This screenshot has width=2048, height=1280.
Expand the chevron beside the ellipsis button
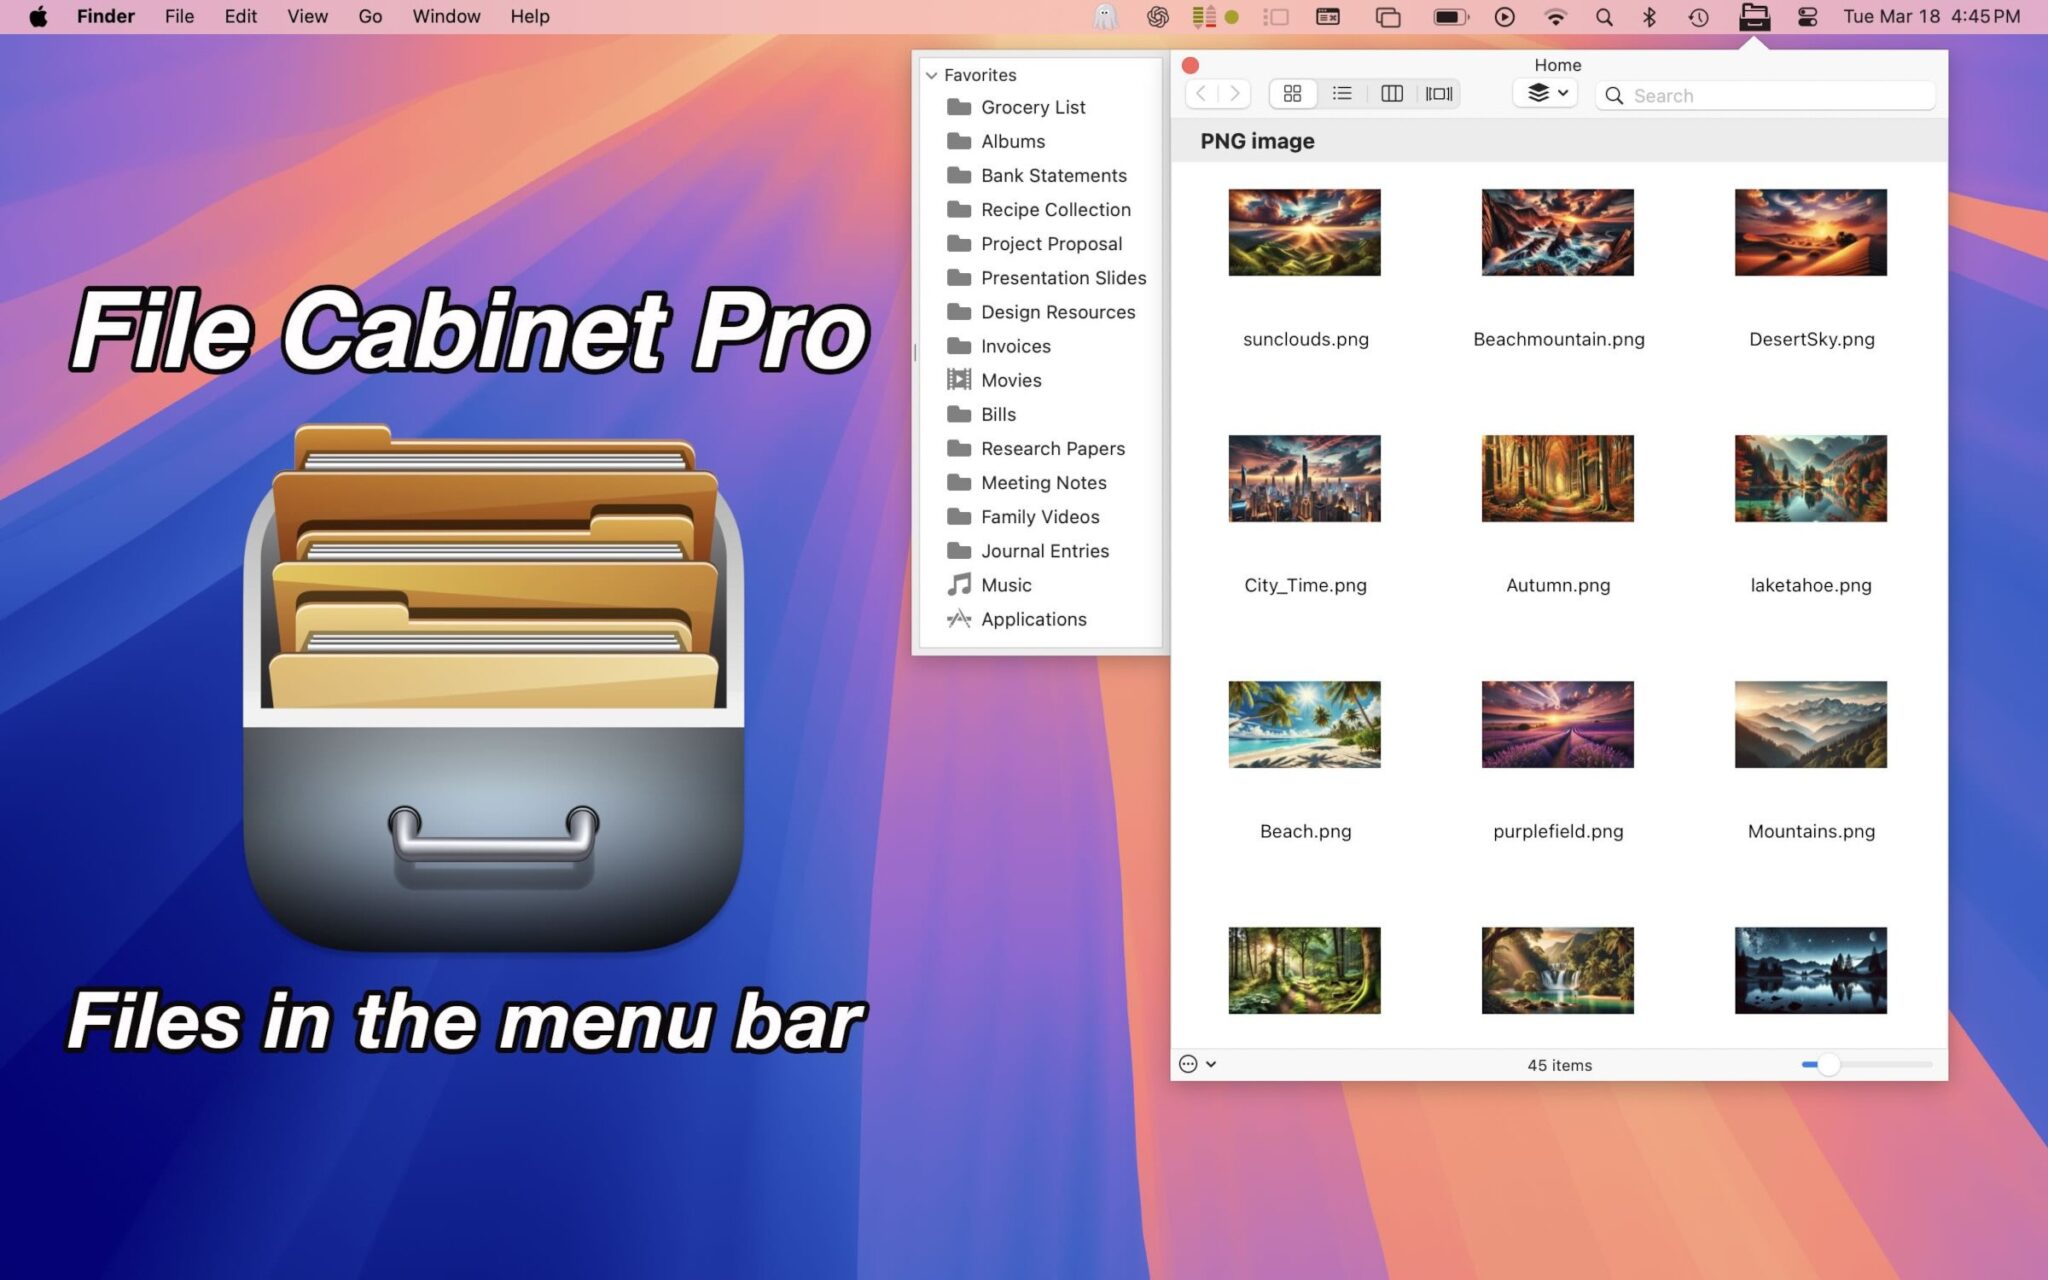coord(1211,1064)
